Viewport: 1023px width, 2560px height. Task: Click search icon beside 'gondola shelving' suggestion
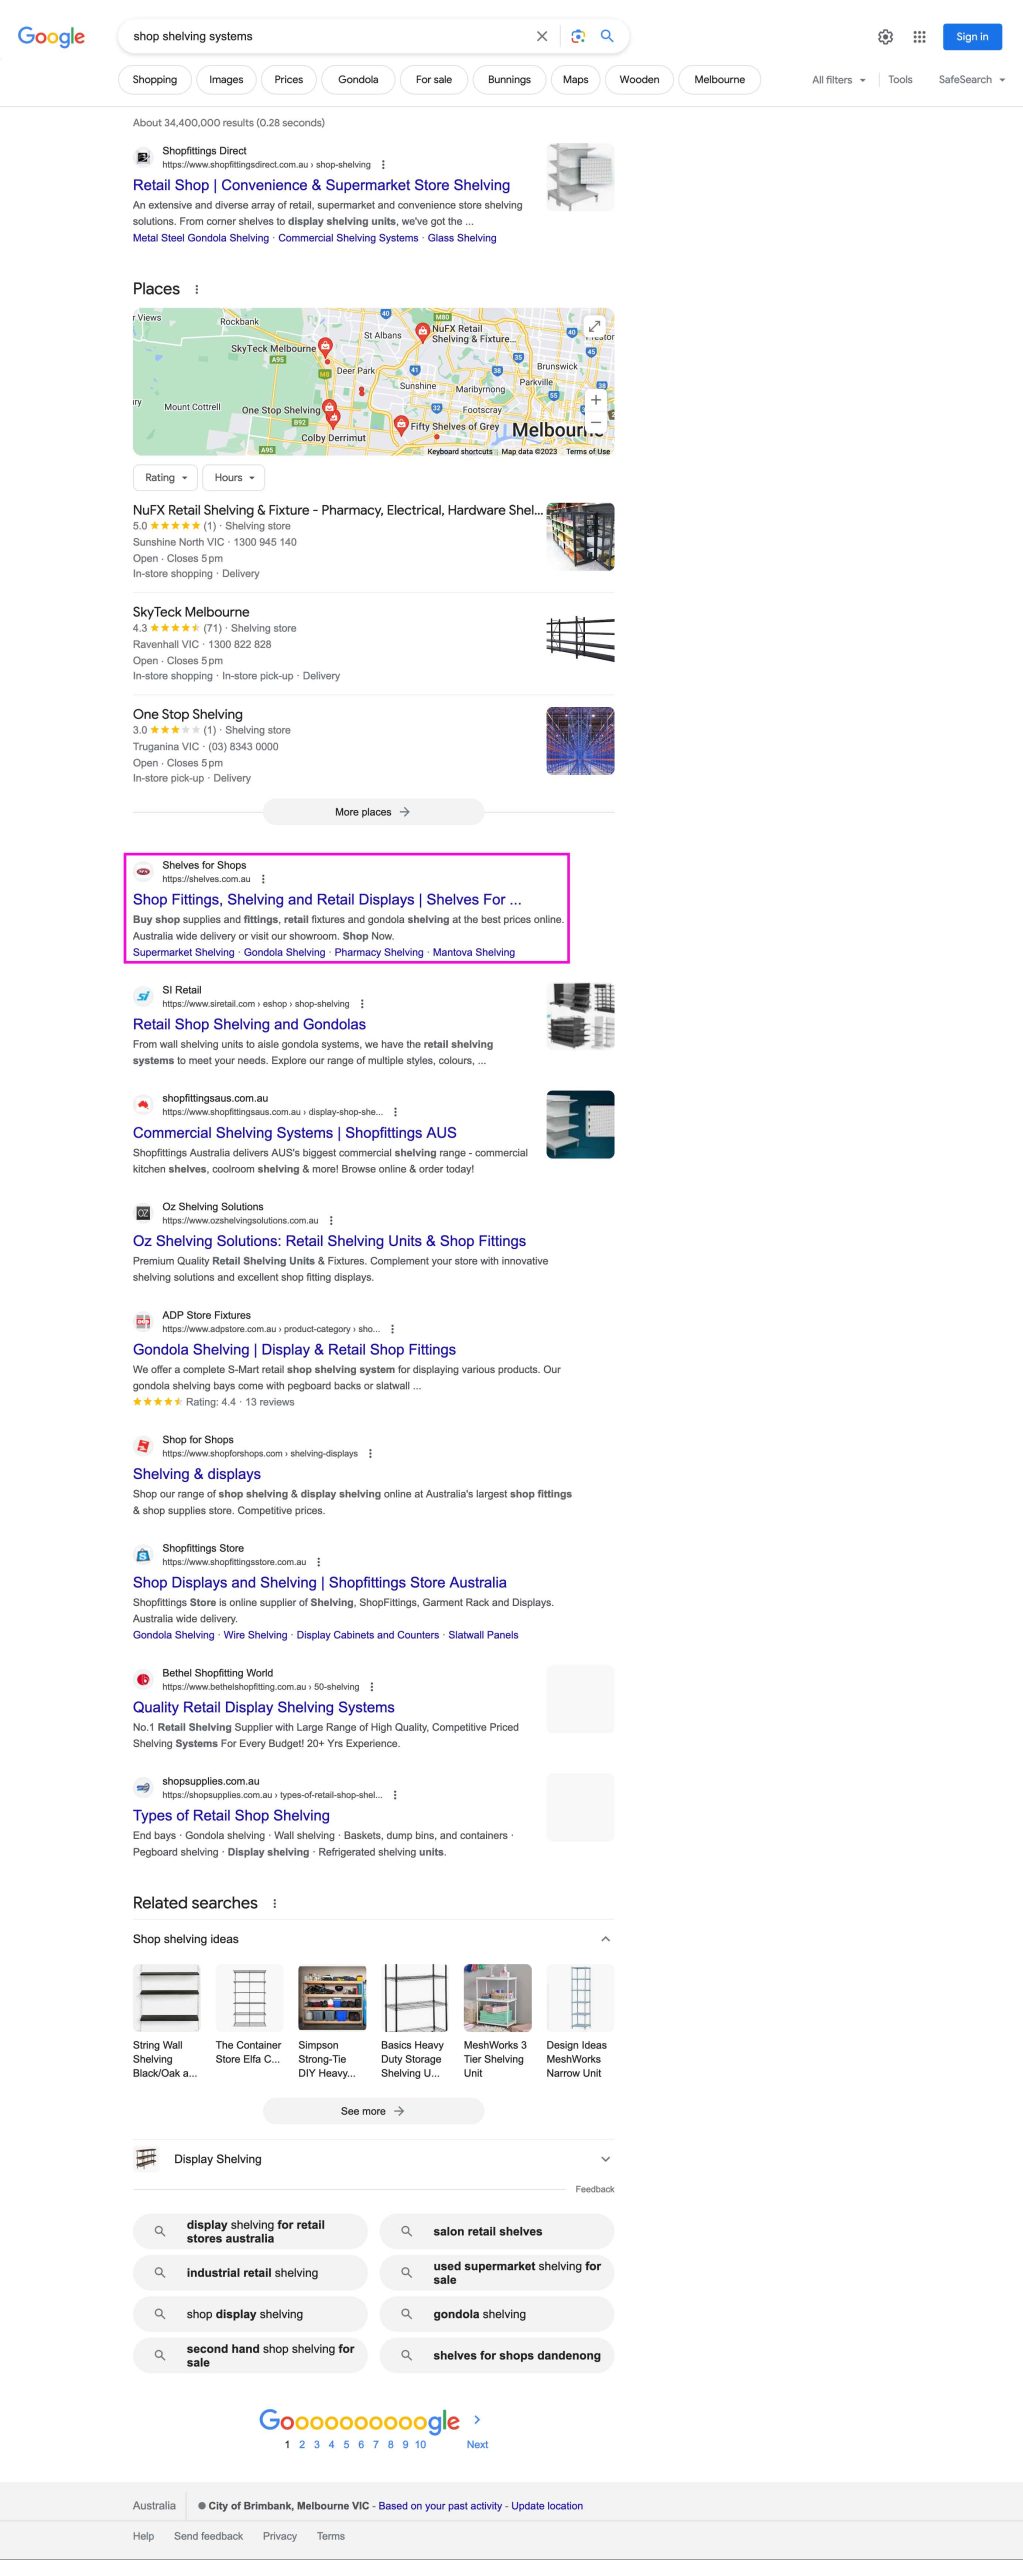pyautogui.click(x=406, y=2314)
